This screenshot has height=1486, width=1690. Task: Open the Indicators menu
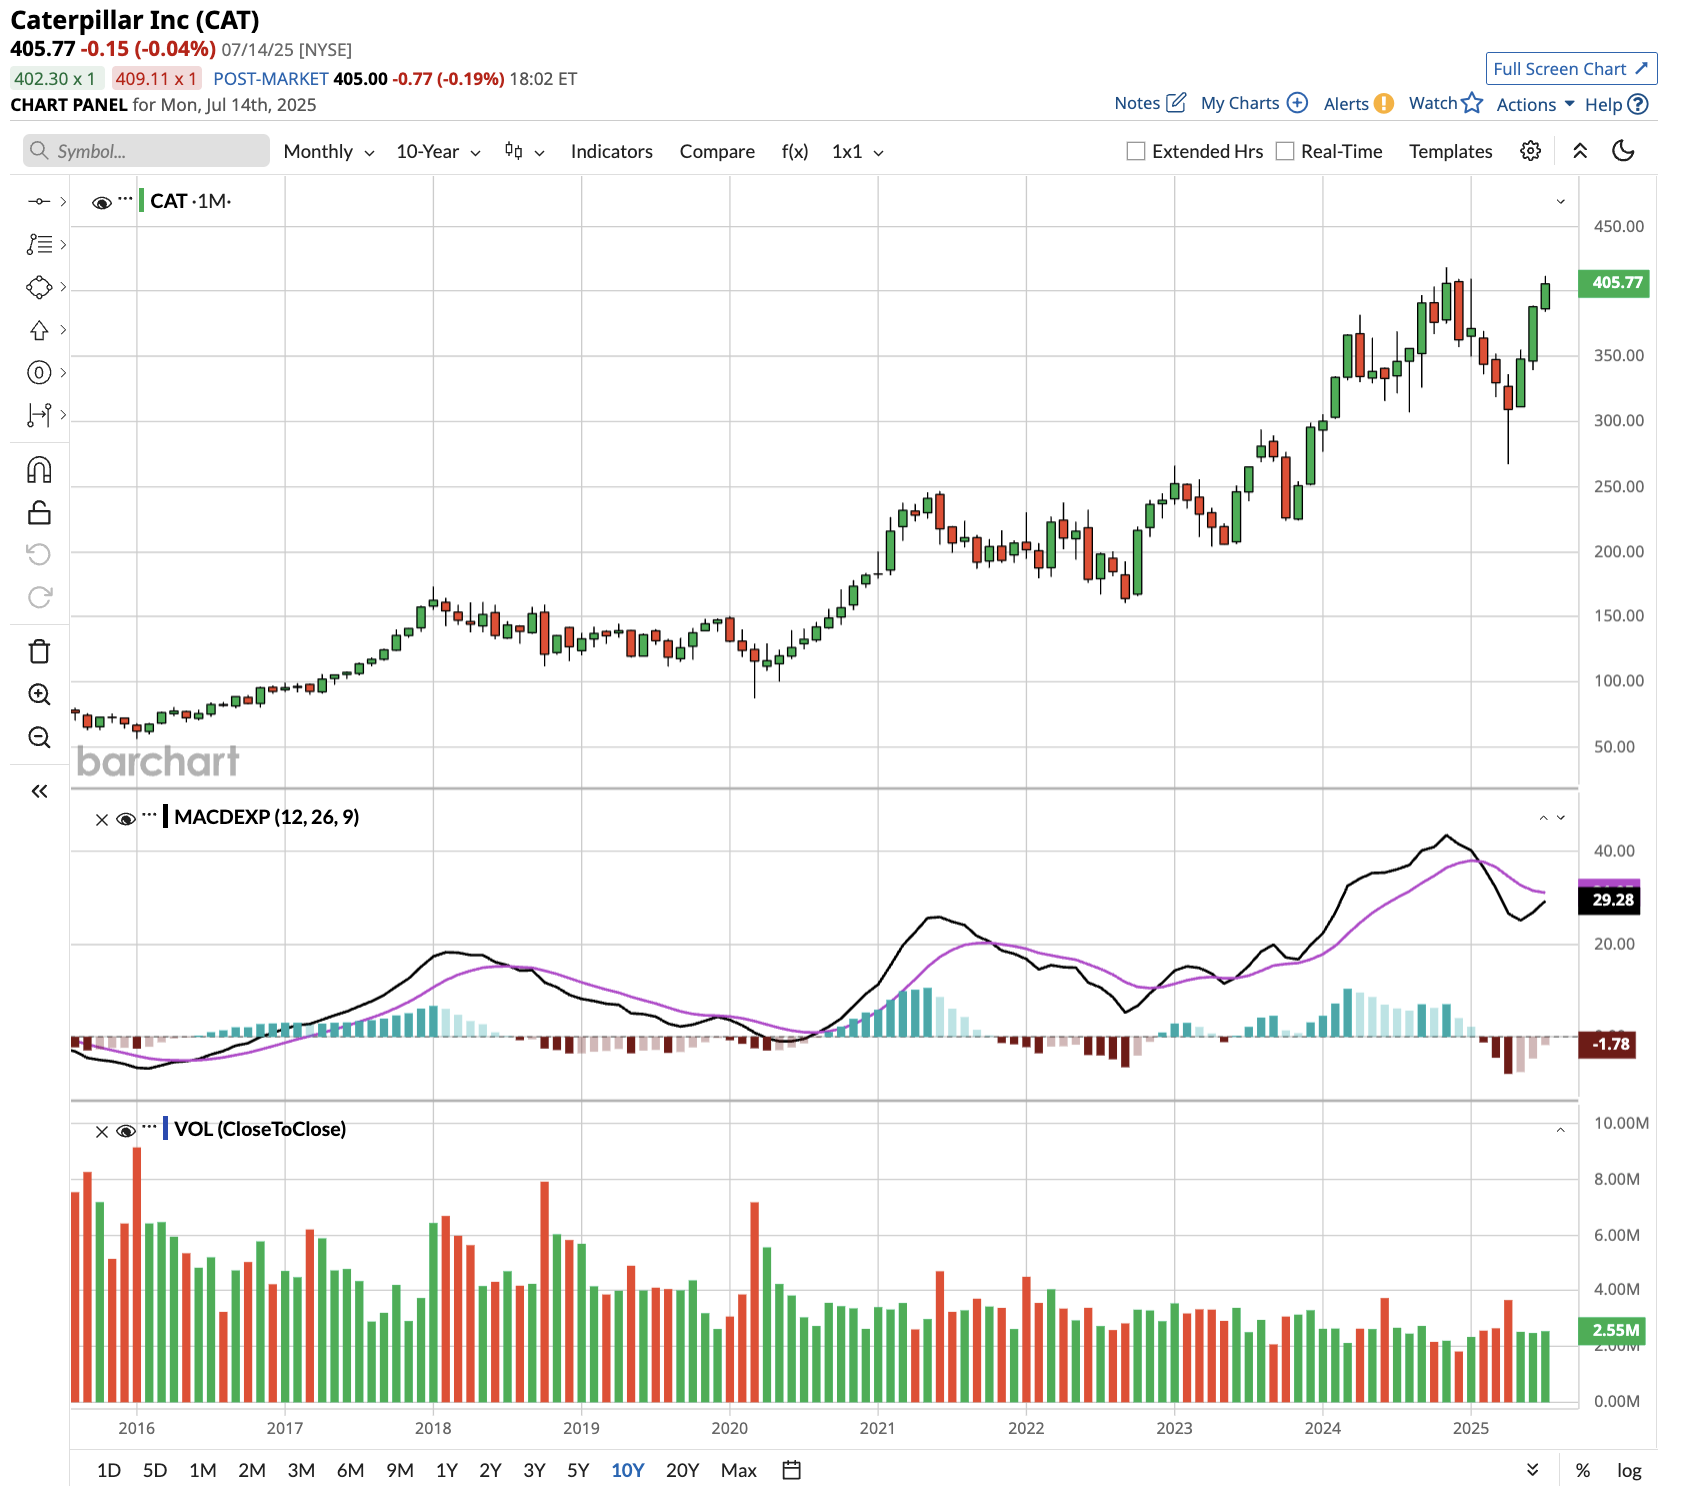tap(611, 151)
